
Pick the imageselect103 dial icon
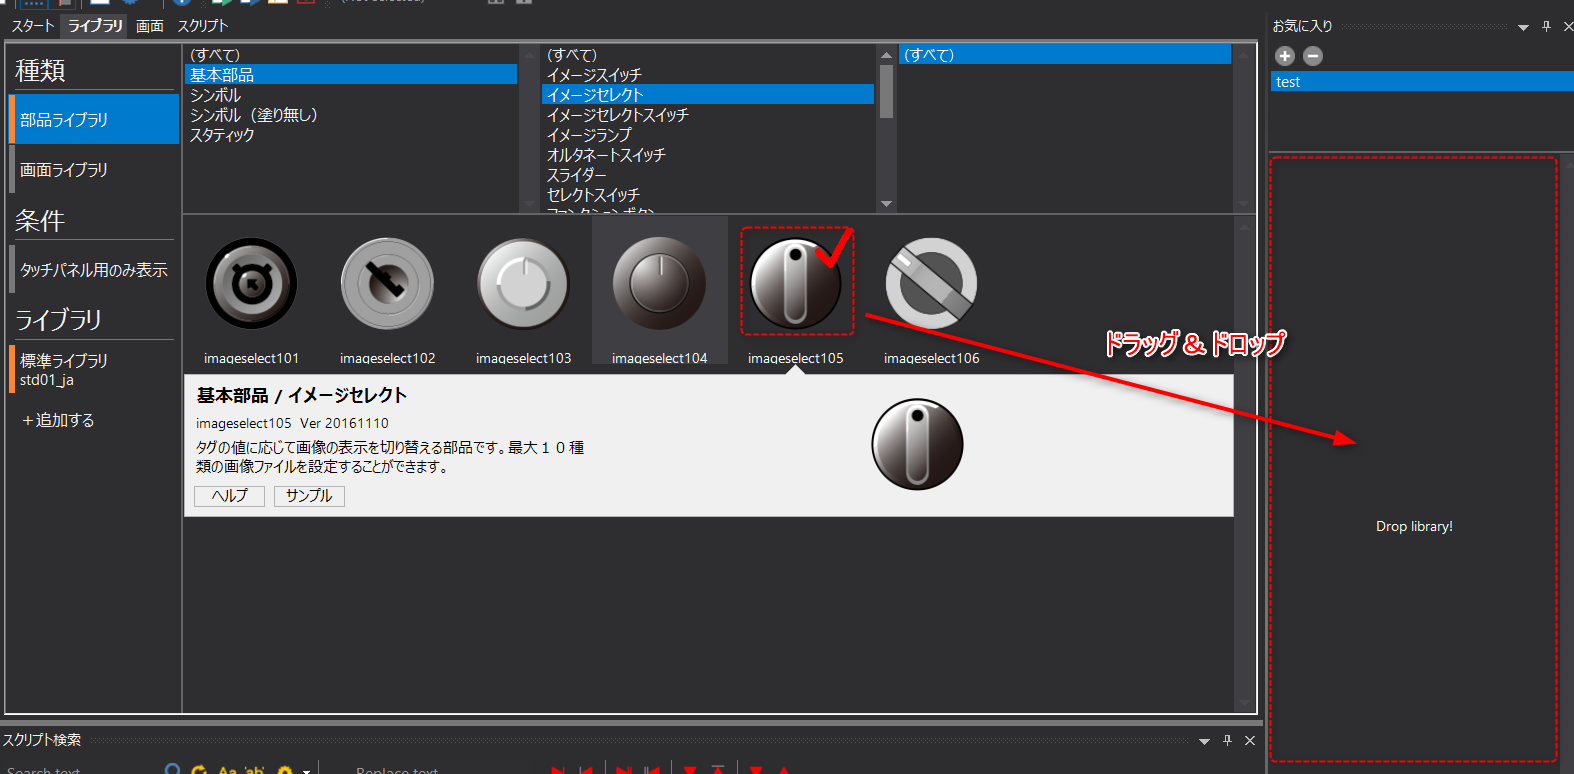click(x=523, y=284)
